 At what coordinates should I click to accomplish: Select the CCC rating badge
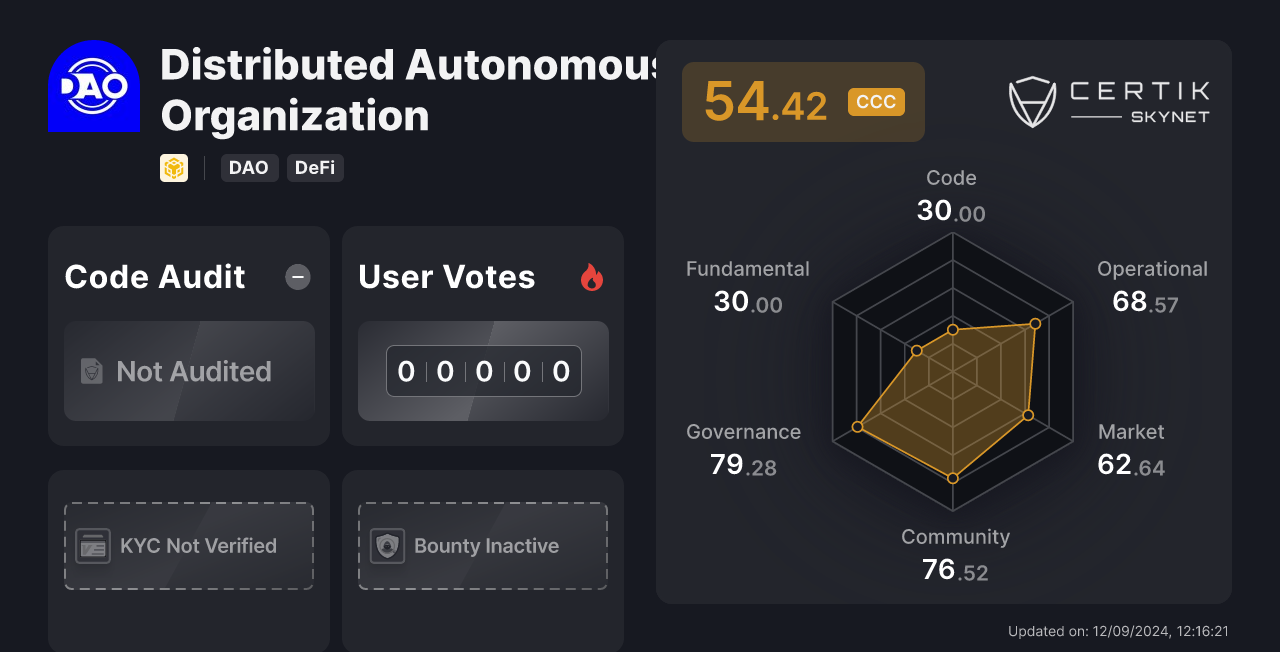pos(876,101)
